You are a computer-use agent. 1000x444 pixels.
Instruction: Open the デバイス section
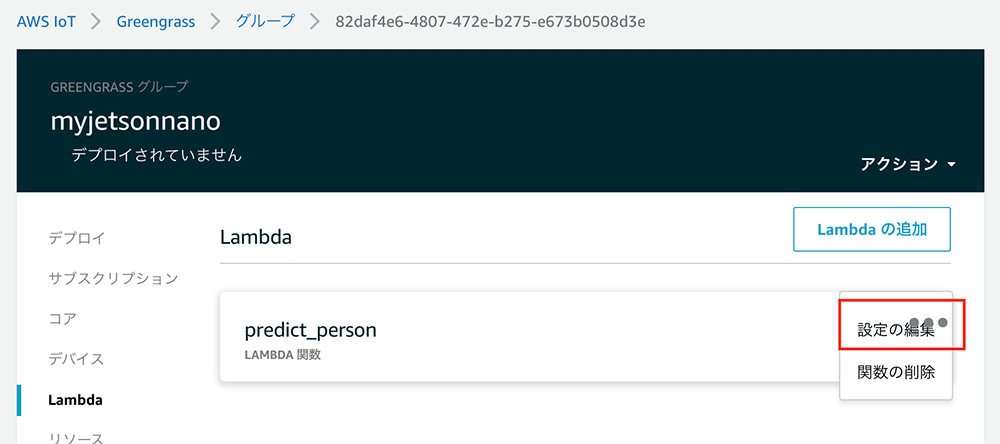point(76,358)
